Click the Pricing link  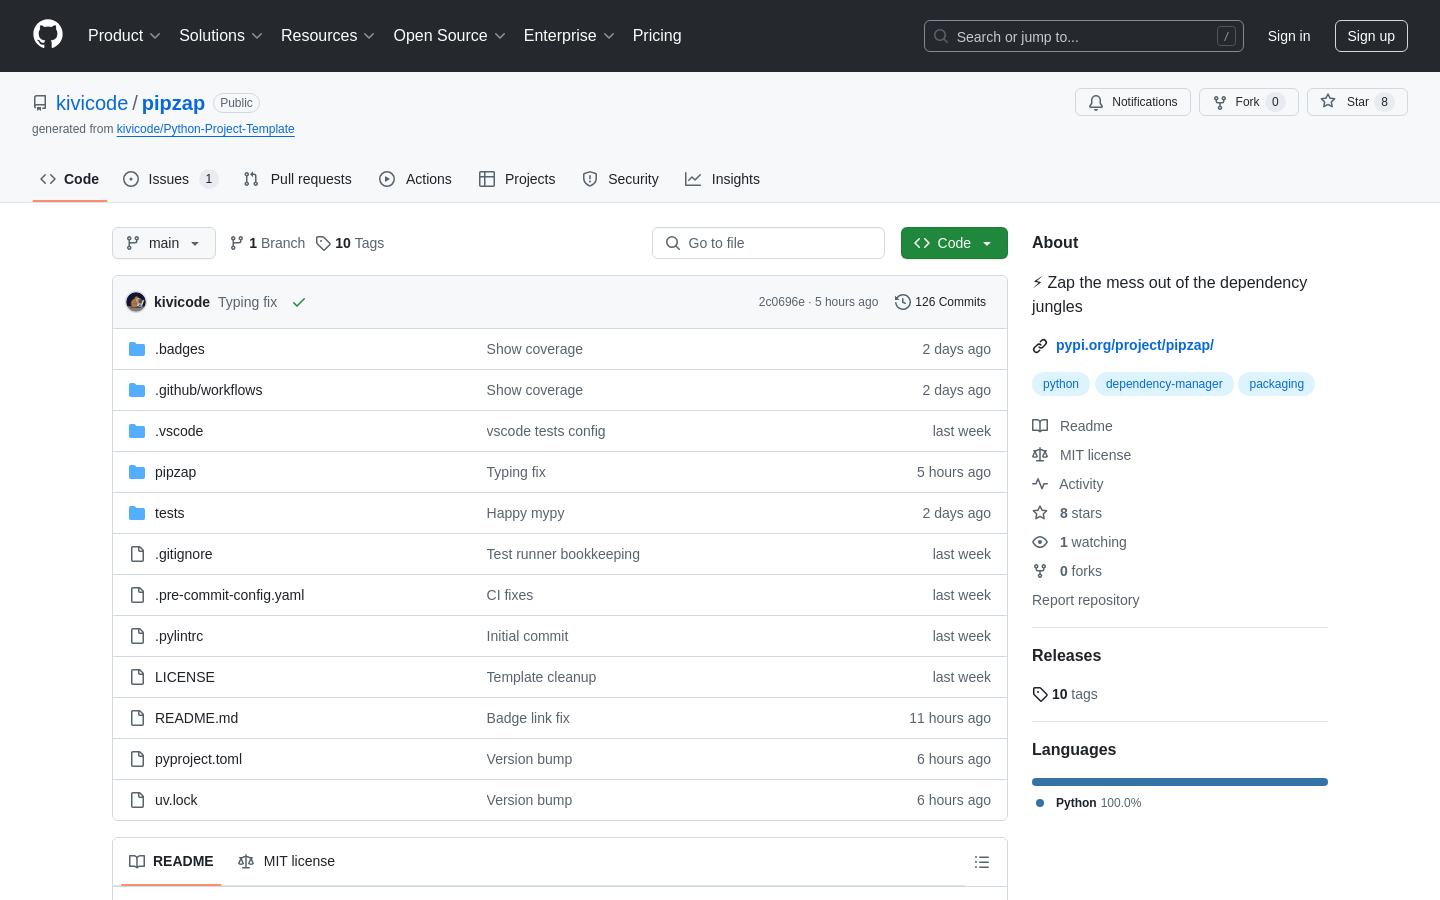[657, 36]
